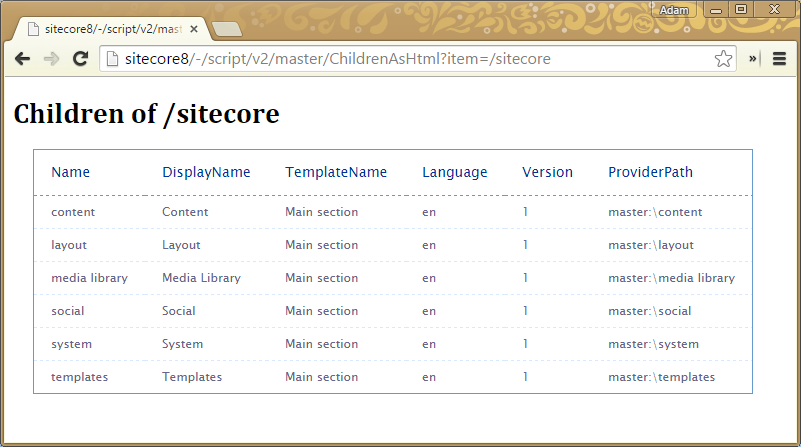Open a new browser tab
Screen dimensions: 801x447
click(x=226, y=29)
